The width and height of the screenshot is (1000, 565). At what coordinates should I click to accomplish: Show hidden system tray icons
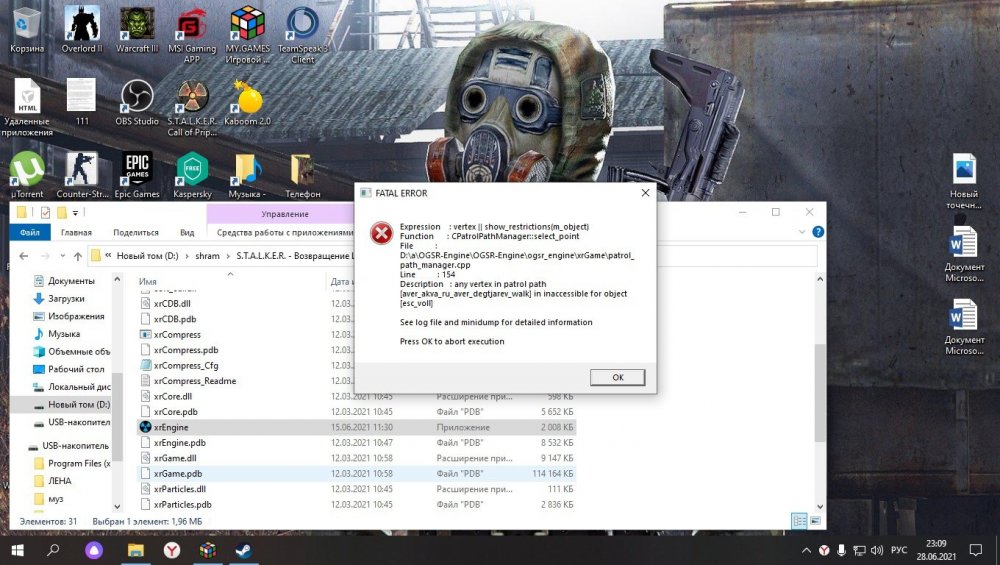click(x=806, y=550)
